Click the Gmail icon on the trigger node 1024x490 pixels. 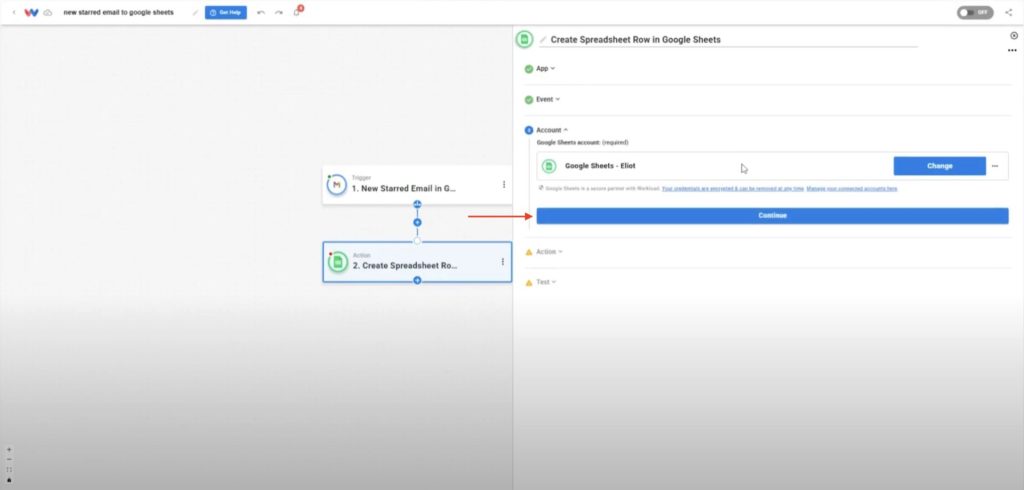(337, 185)
